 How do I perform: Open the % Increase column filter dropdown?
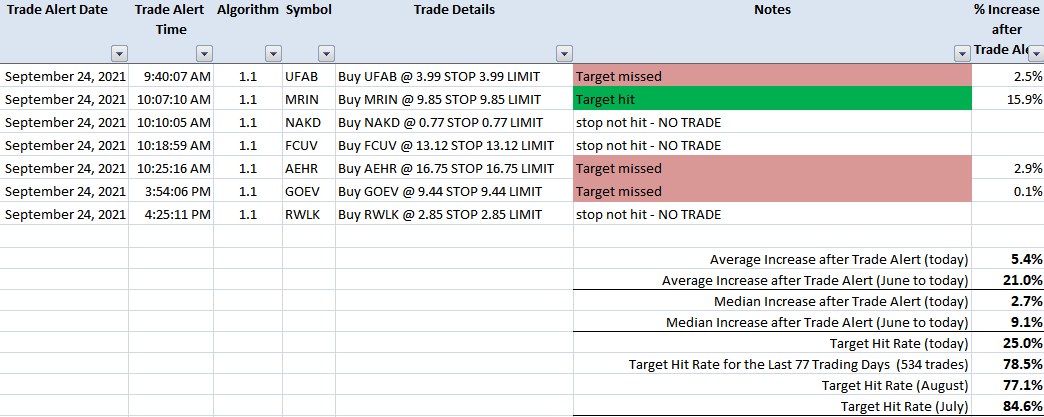(x=1036, y=52)
